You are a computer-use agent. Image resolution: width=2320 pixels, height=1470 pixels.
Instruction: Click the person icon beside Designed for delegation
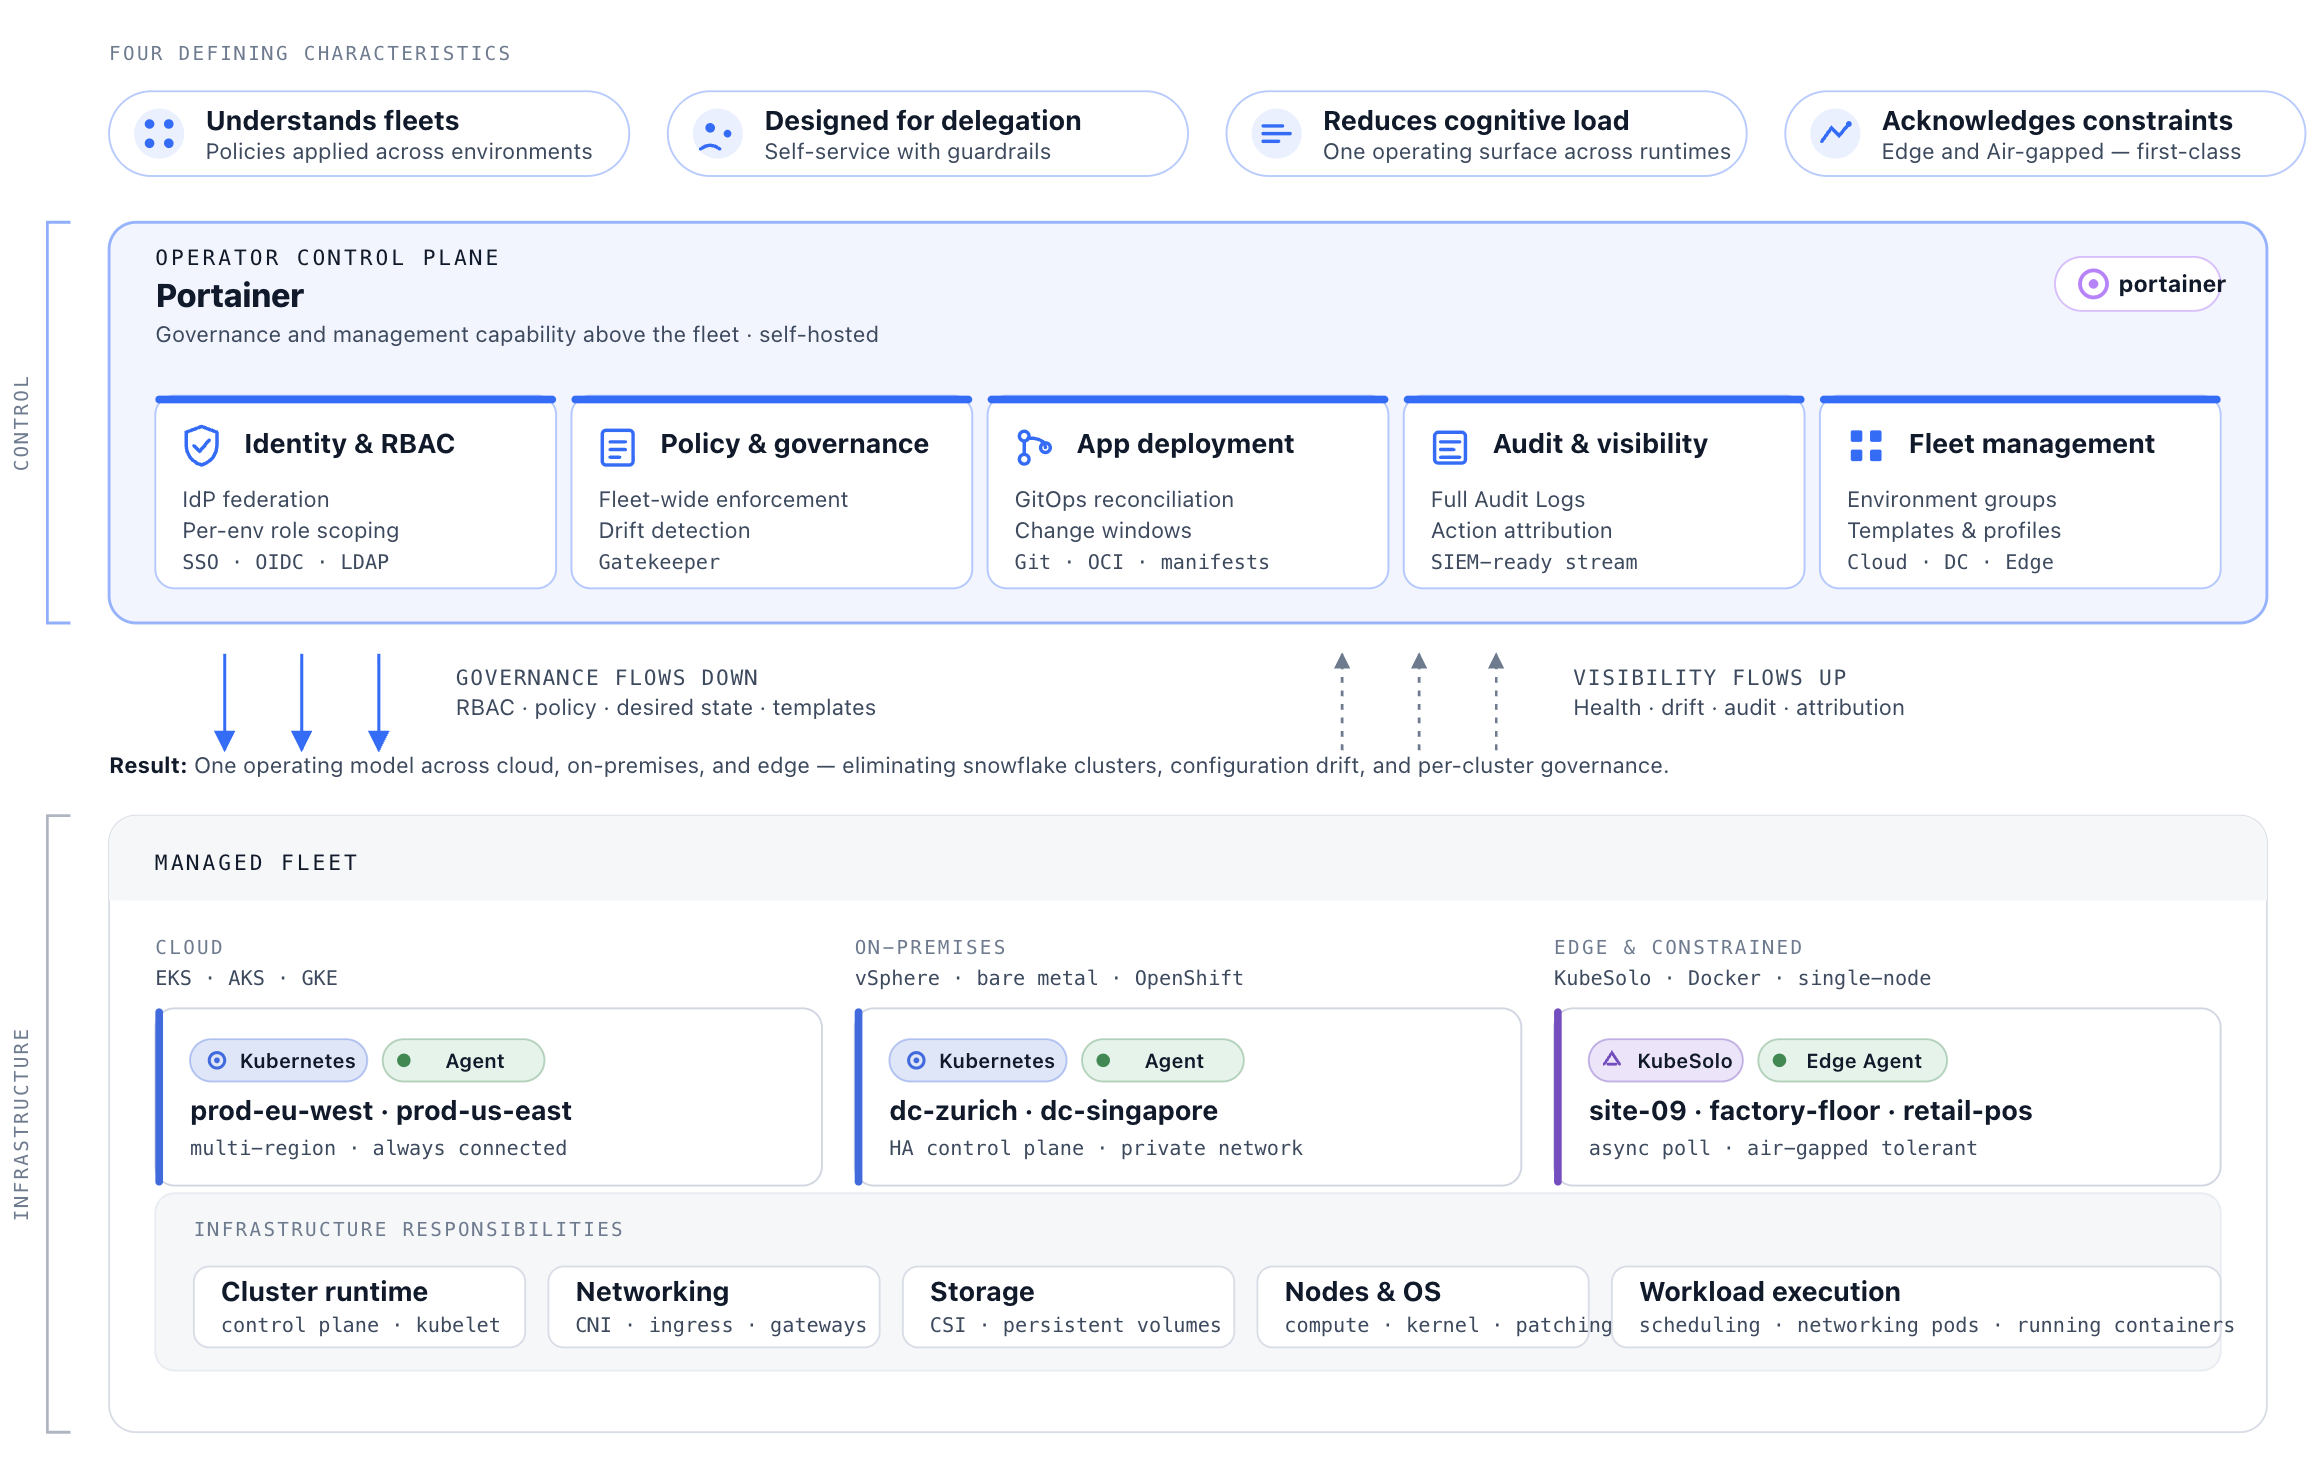coord(717,134)
